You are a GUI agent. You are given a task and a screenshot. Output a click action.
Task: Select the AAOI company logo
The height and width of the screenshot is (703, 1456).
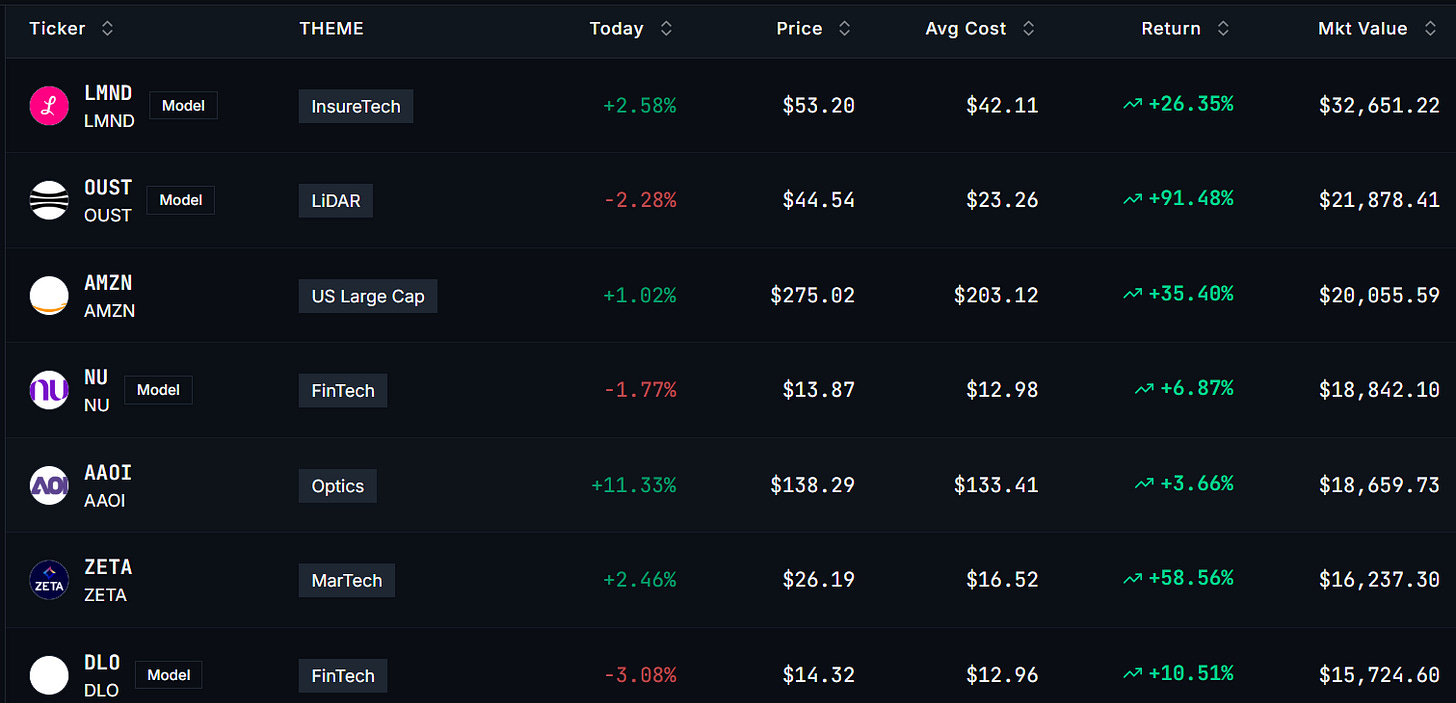pyautogui.click(x=49, y=486)
